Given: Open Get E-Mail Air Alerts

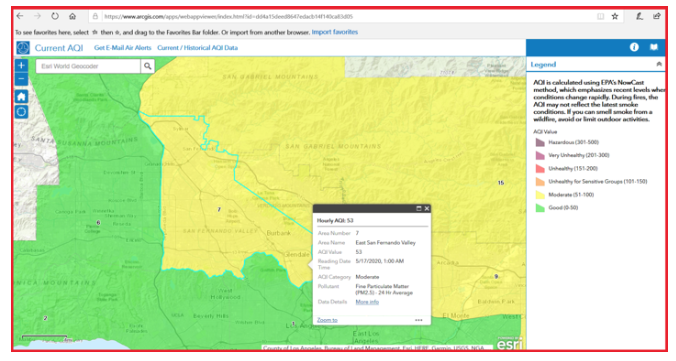Looking at the screenshot, I should (x=122, y=48).
